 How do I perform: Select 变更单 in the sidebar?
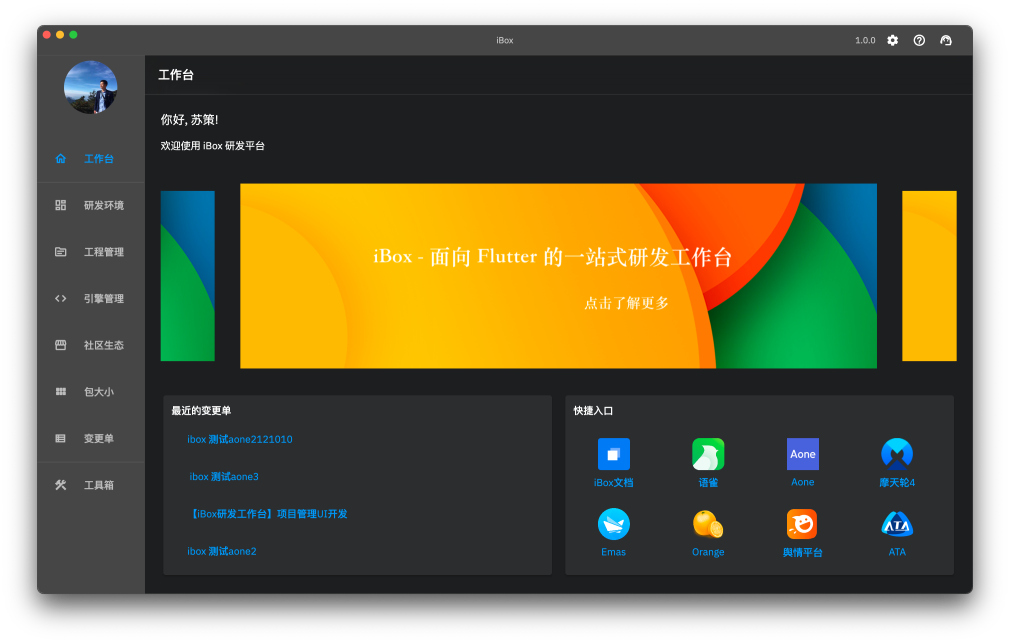pos(97,438)
